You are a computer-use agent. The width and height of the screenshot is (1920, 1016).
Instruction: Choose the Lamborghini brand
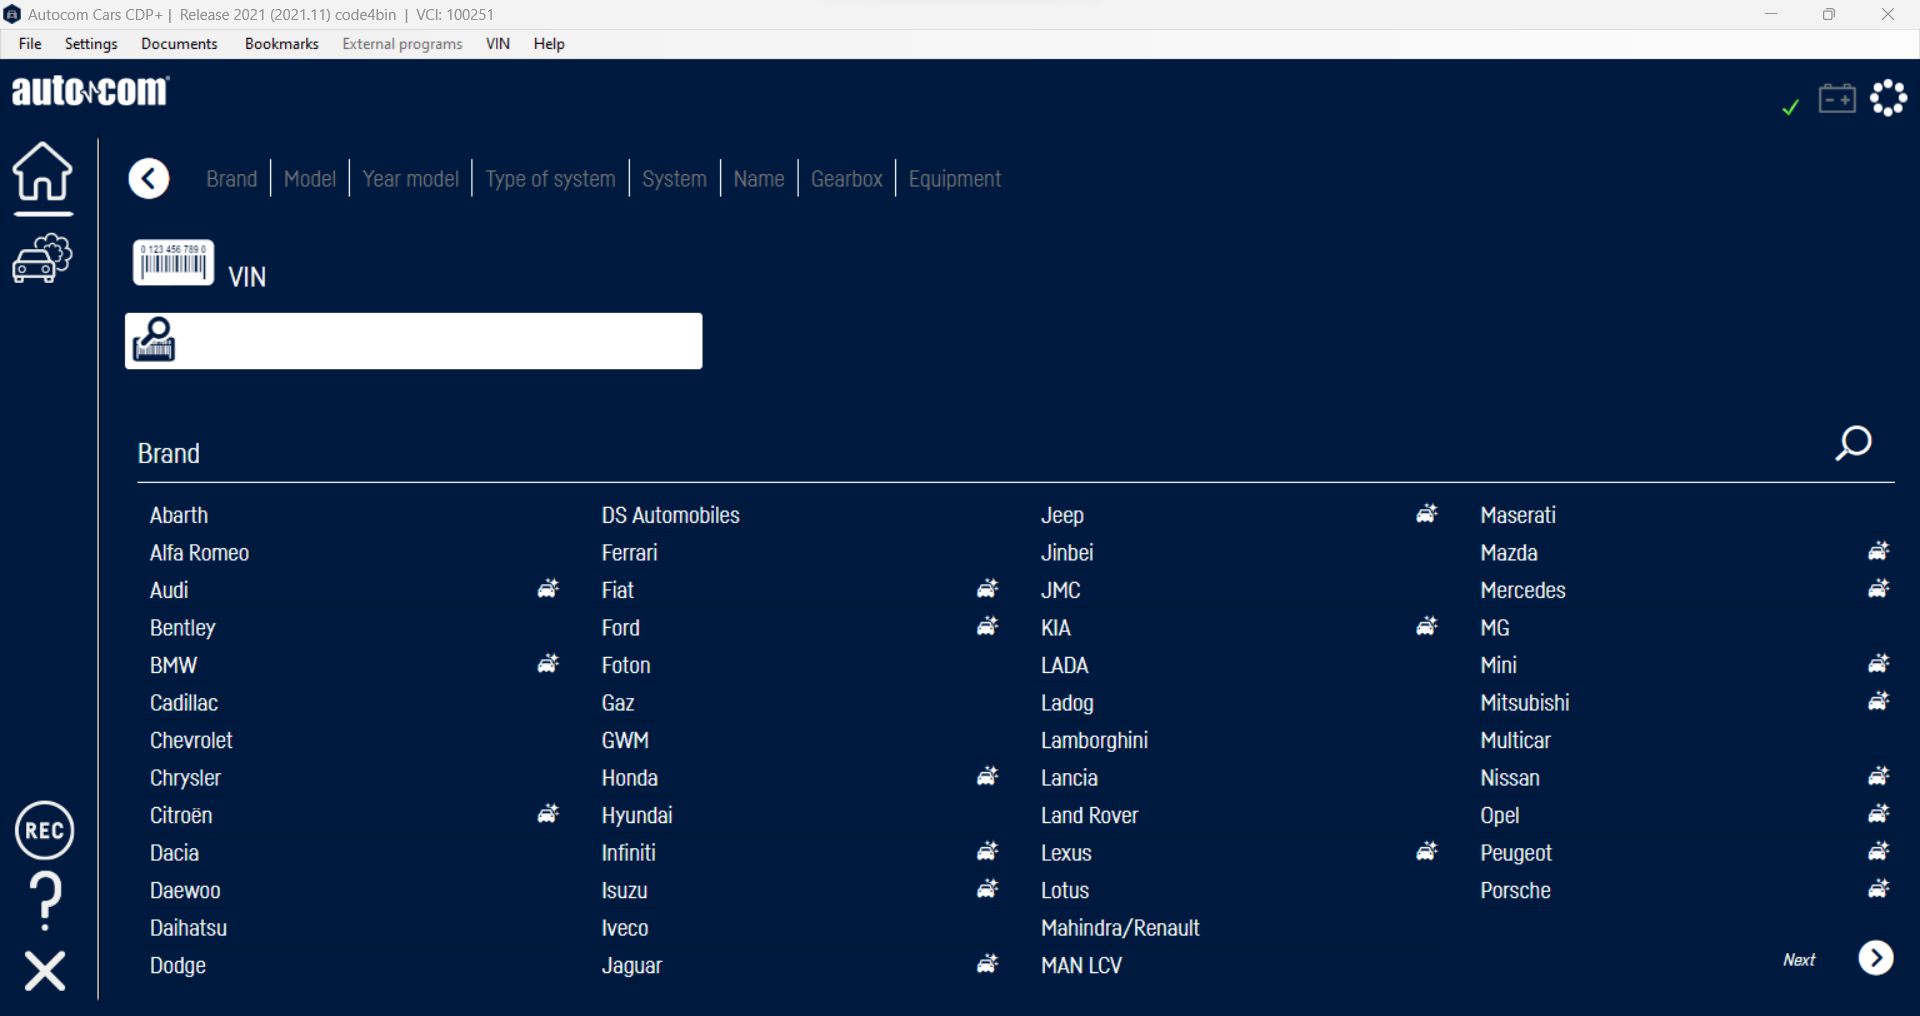point(1094,740)
